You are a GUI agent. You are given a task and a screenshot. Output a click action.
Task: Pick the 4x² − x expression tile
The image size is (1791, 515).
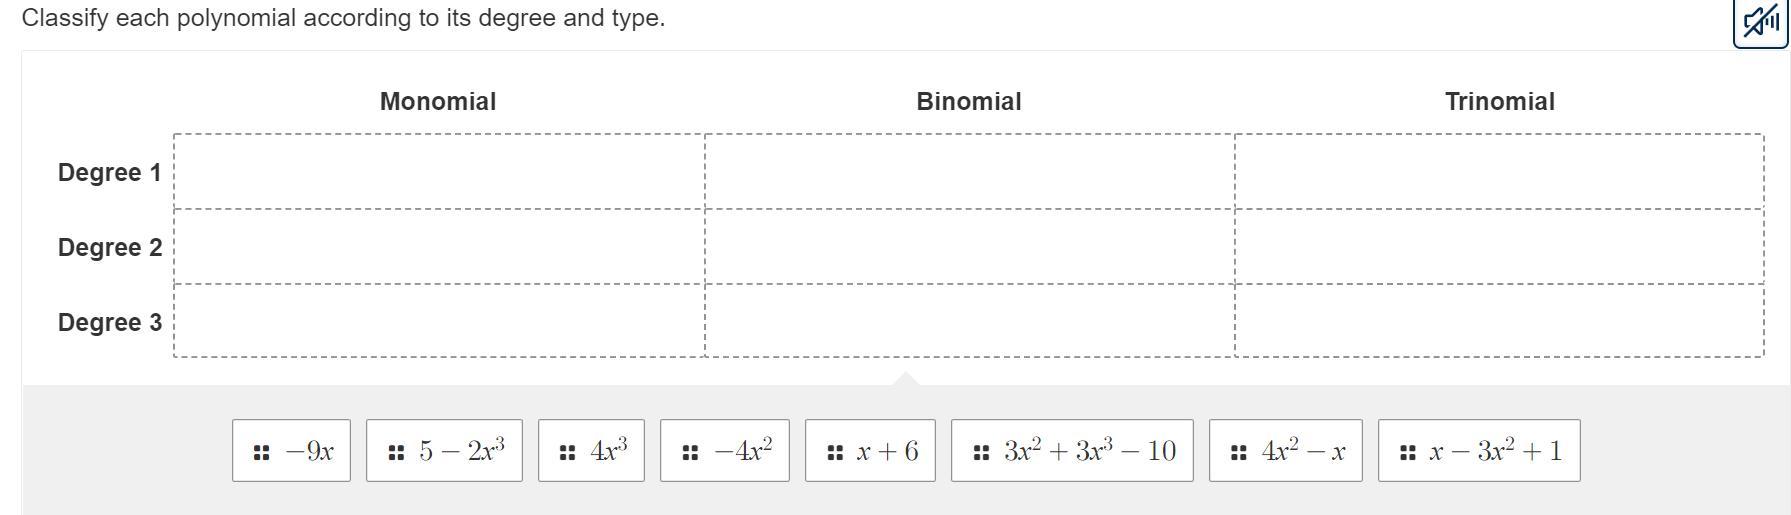(x=1285, y=451)
